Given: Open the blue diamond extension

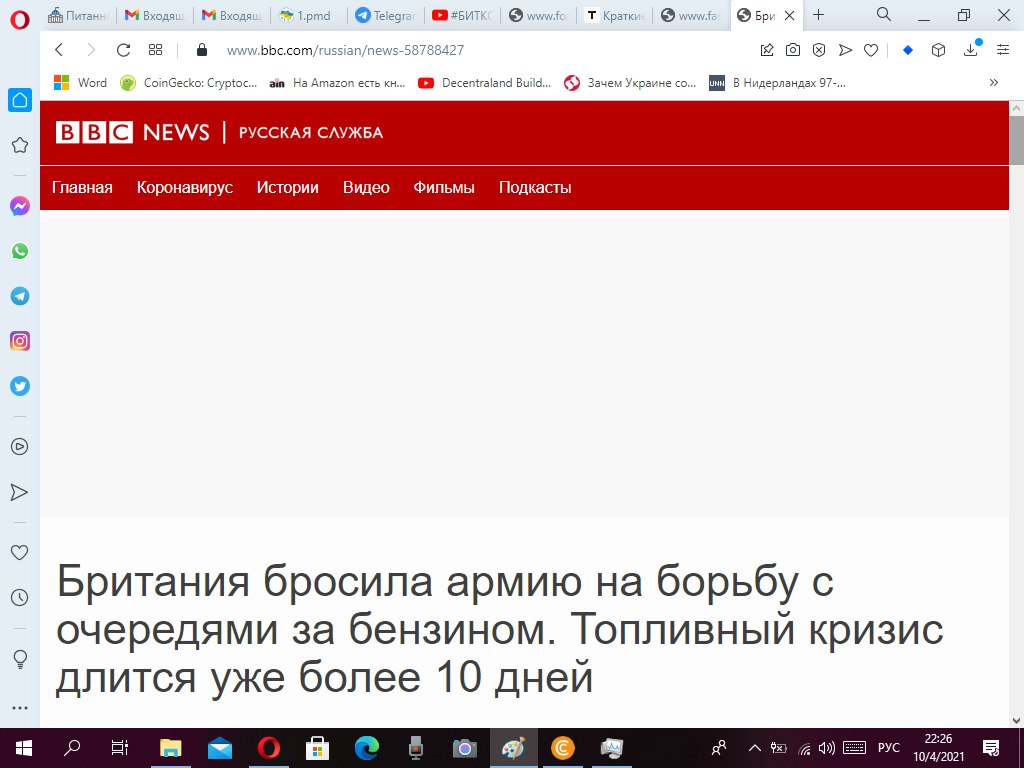Looking at the screenshot, I should coord(908,50).
